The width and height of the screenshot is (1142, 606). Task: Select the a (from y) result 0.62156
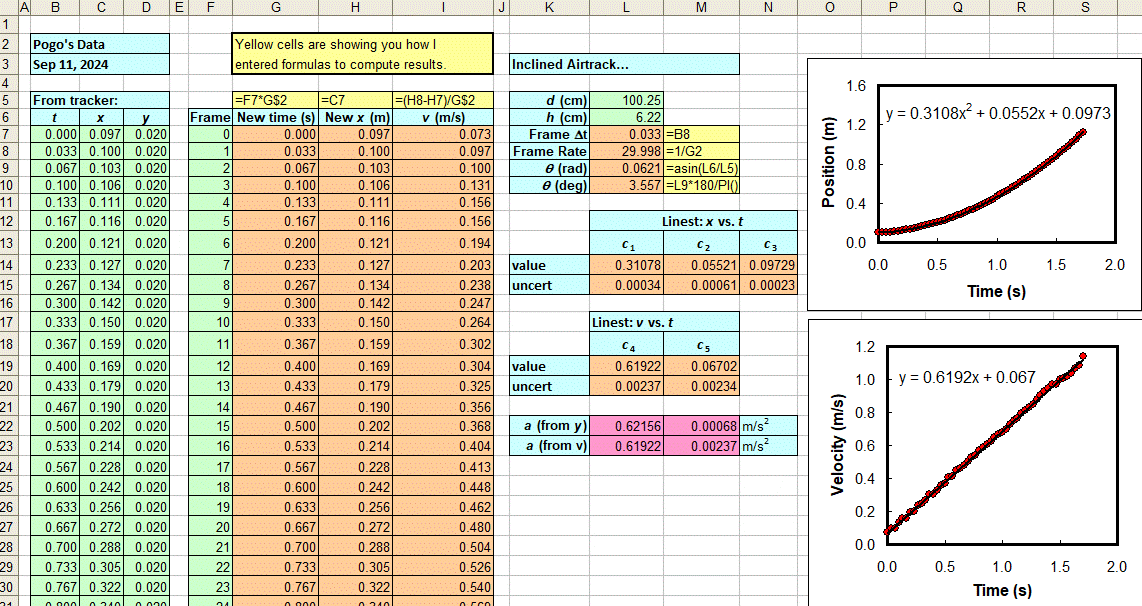pyautogui.click(x=626, y=426)
